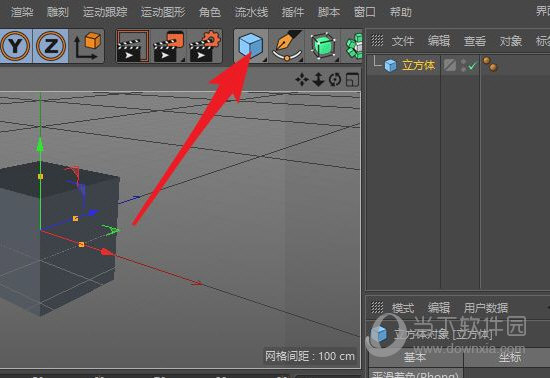Click the viewport rotate camera icon

click(x=335, y=80)
